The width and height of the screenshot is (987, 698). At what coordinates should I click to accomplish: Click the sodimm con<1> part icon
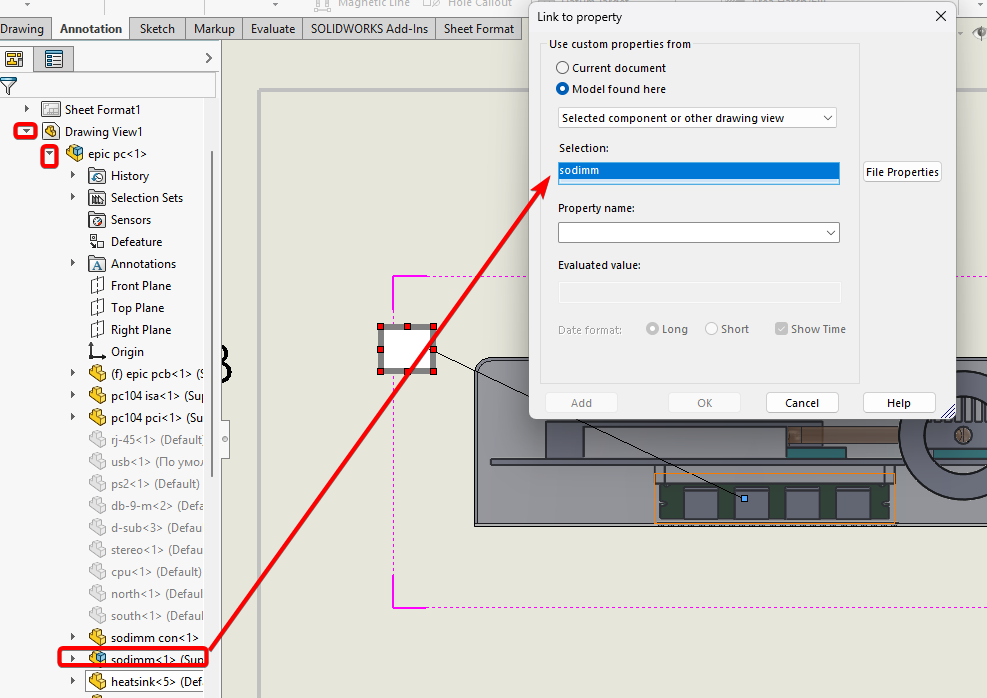(98, 637)
